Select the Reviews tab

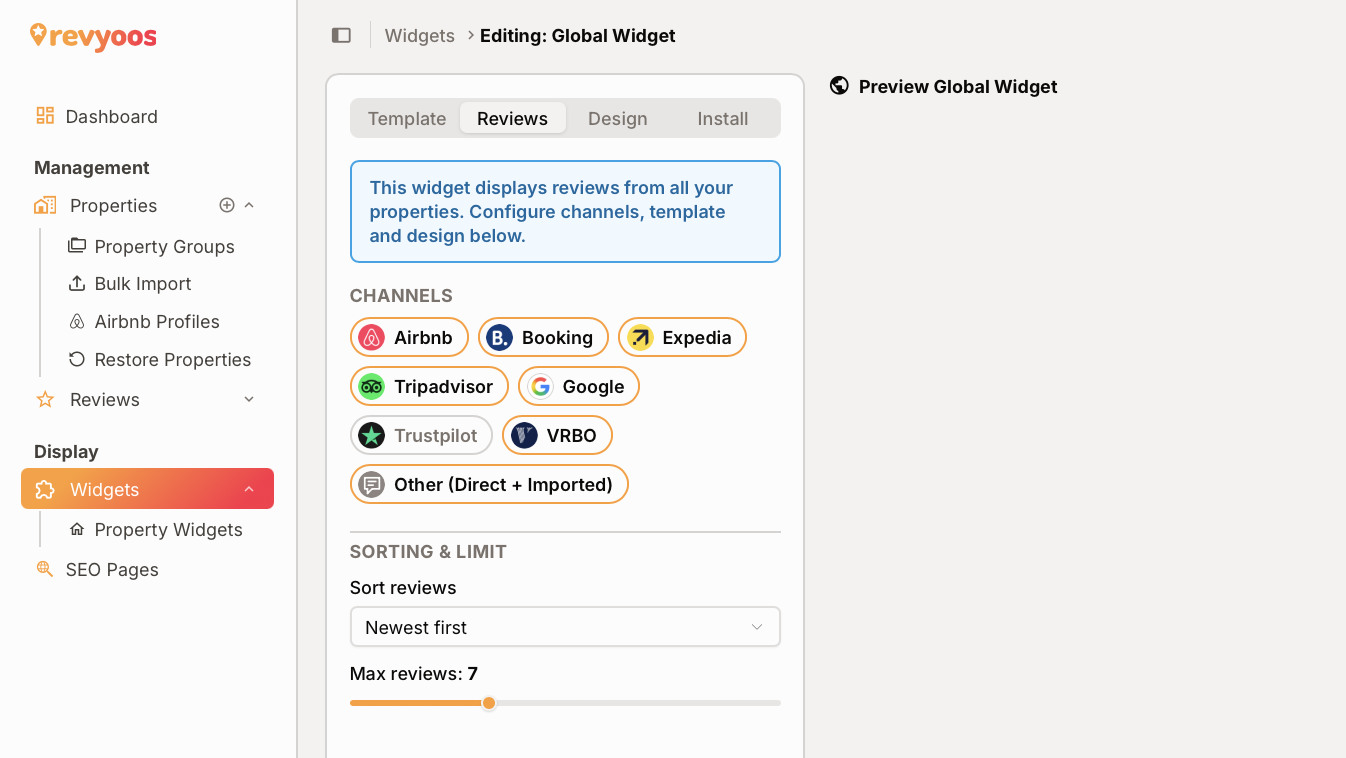pyautogui.click(x=513, y=118)
